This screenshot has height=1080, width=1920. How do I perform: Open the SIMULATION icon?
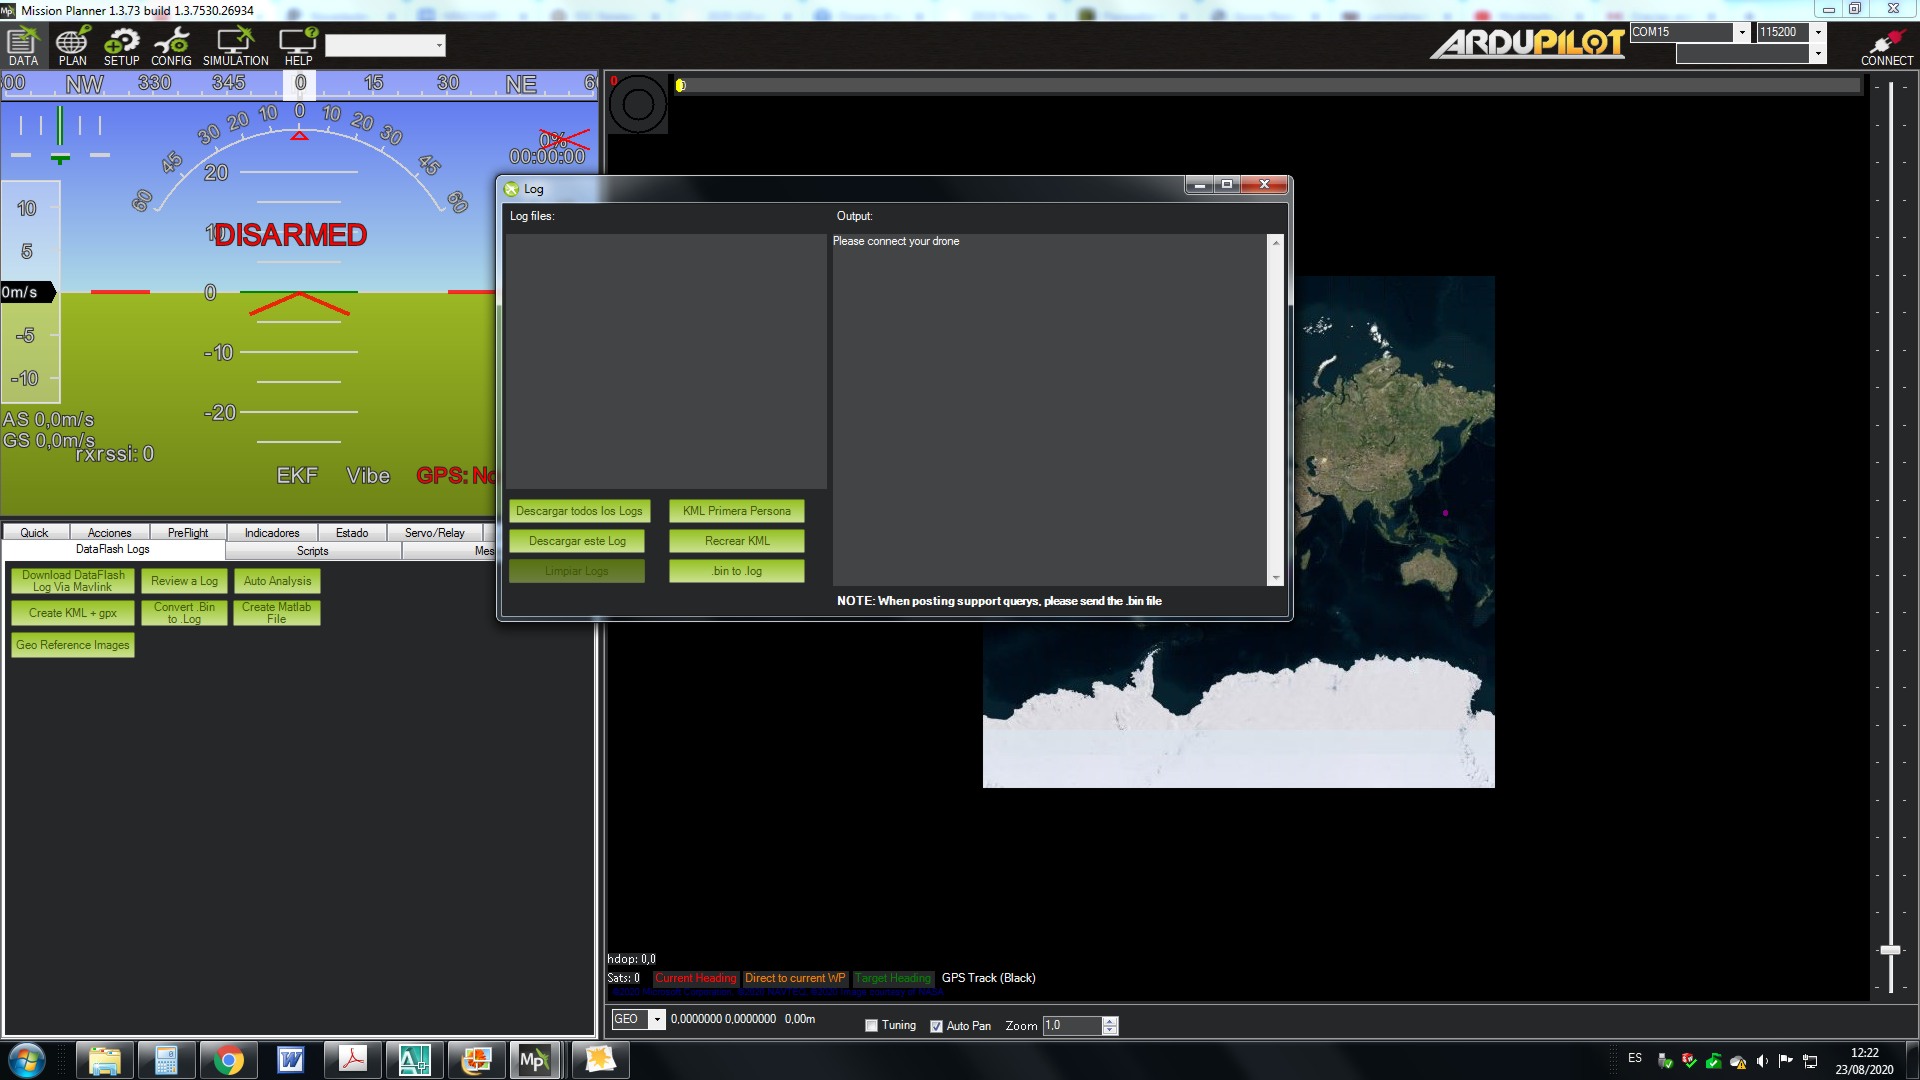tap(235, 46)
